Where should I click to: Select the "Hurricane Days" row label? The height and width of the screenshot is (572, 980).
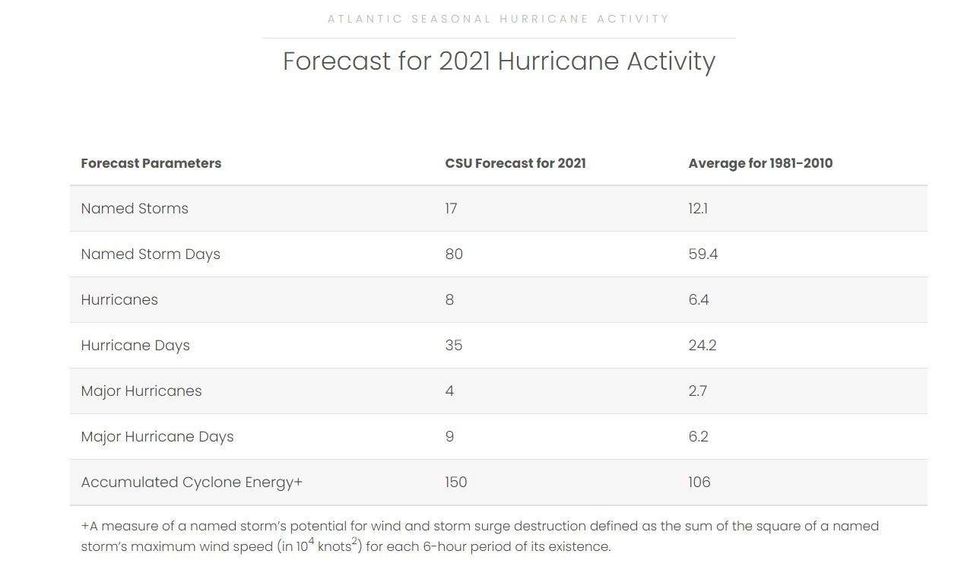(x=135, y=345)
